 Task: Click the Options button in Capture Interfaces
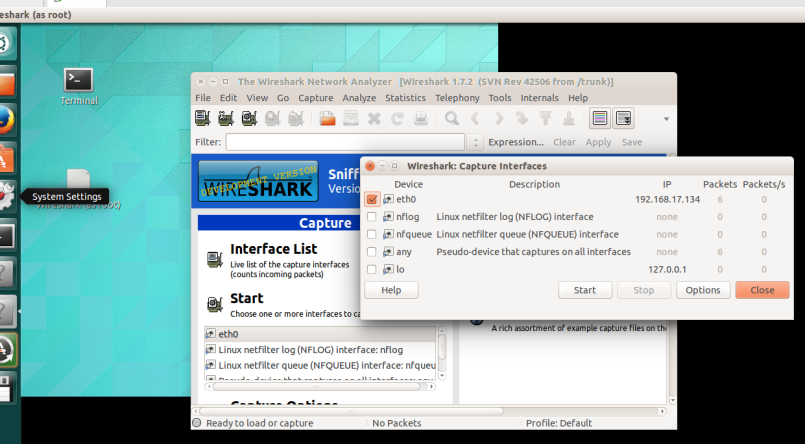click(x=703, y=290)
